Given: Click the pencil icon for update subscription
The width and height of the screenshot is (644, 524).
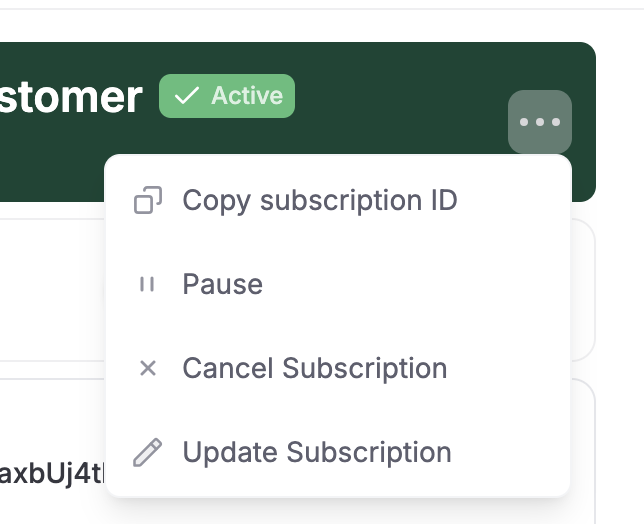Looking at the screenshot, I should pyautogui.click(x=148, y=452).
